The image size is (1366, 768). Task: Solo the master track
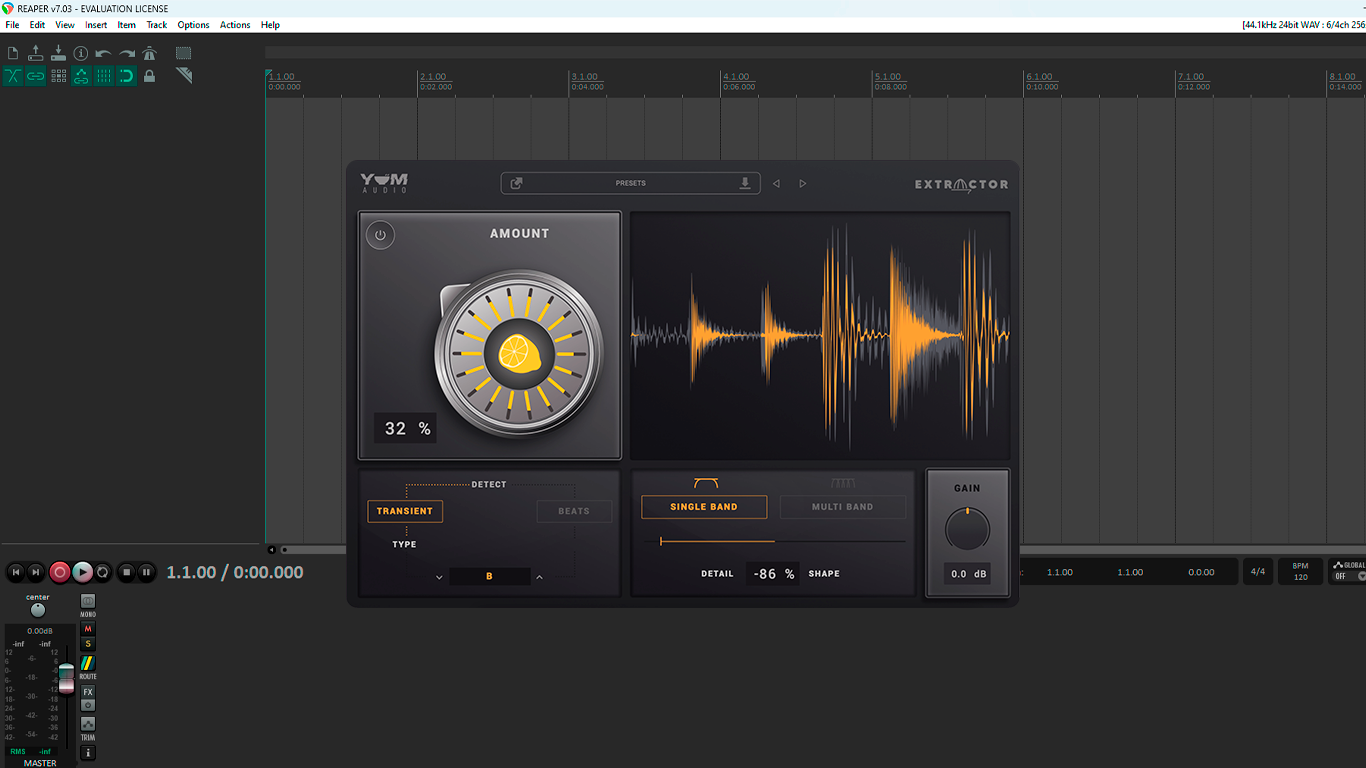click(88, 644)
